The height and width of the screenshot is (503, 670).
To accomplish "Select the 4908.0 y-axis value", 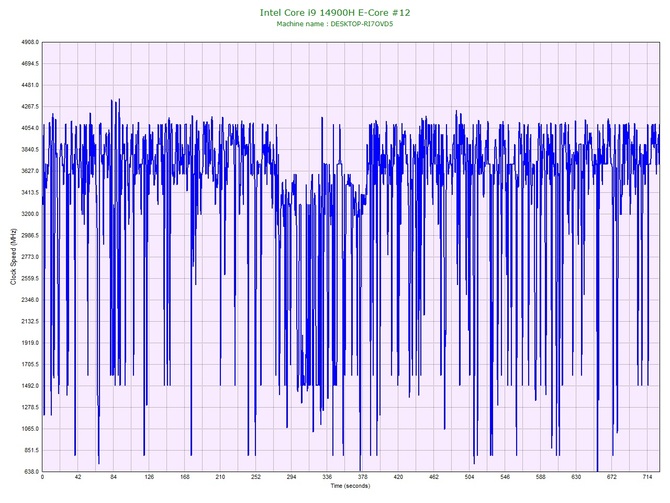I will (30, 42).
